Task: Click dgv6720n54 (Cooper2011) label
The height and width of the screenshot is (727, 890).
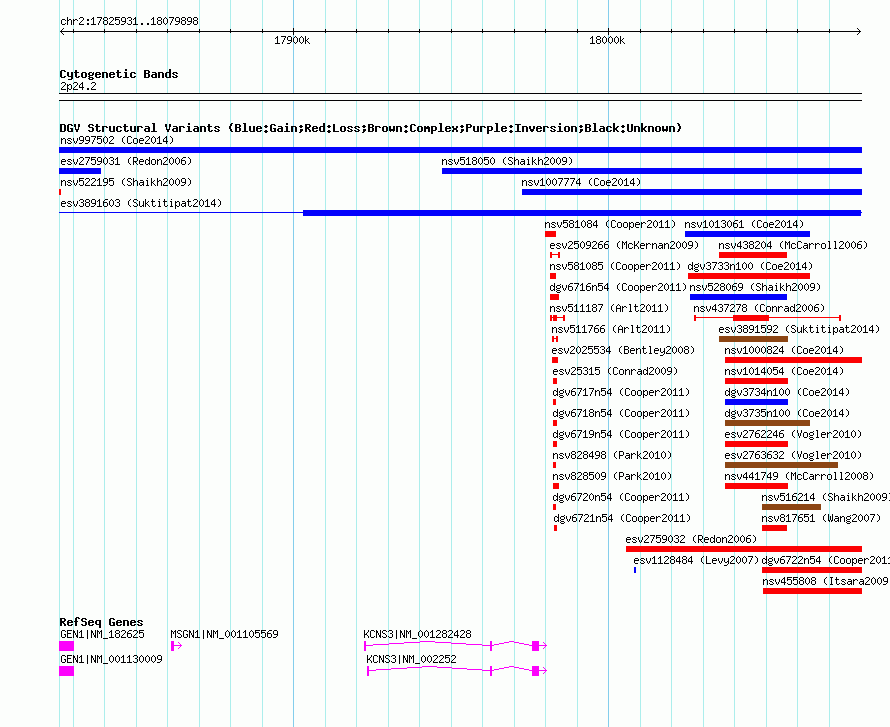Action: 621,497
